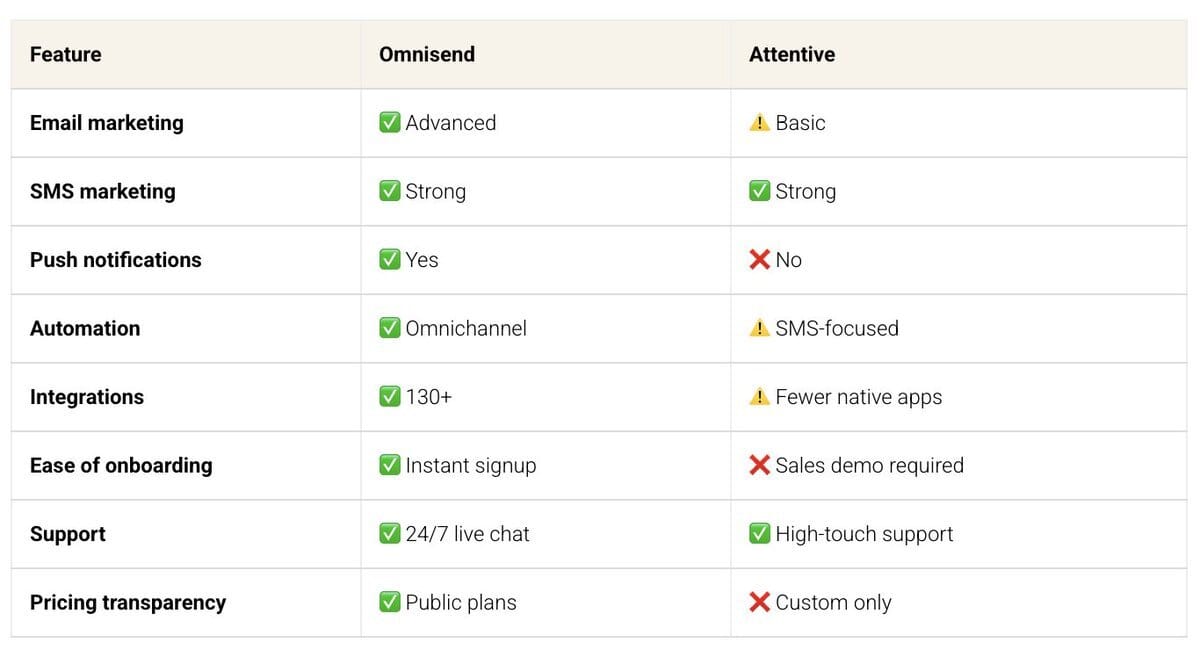This screenshot has width=1200, height=650.
Task: Click the red X beside Sales demo required
Action: pos(760,465)
